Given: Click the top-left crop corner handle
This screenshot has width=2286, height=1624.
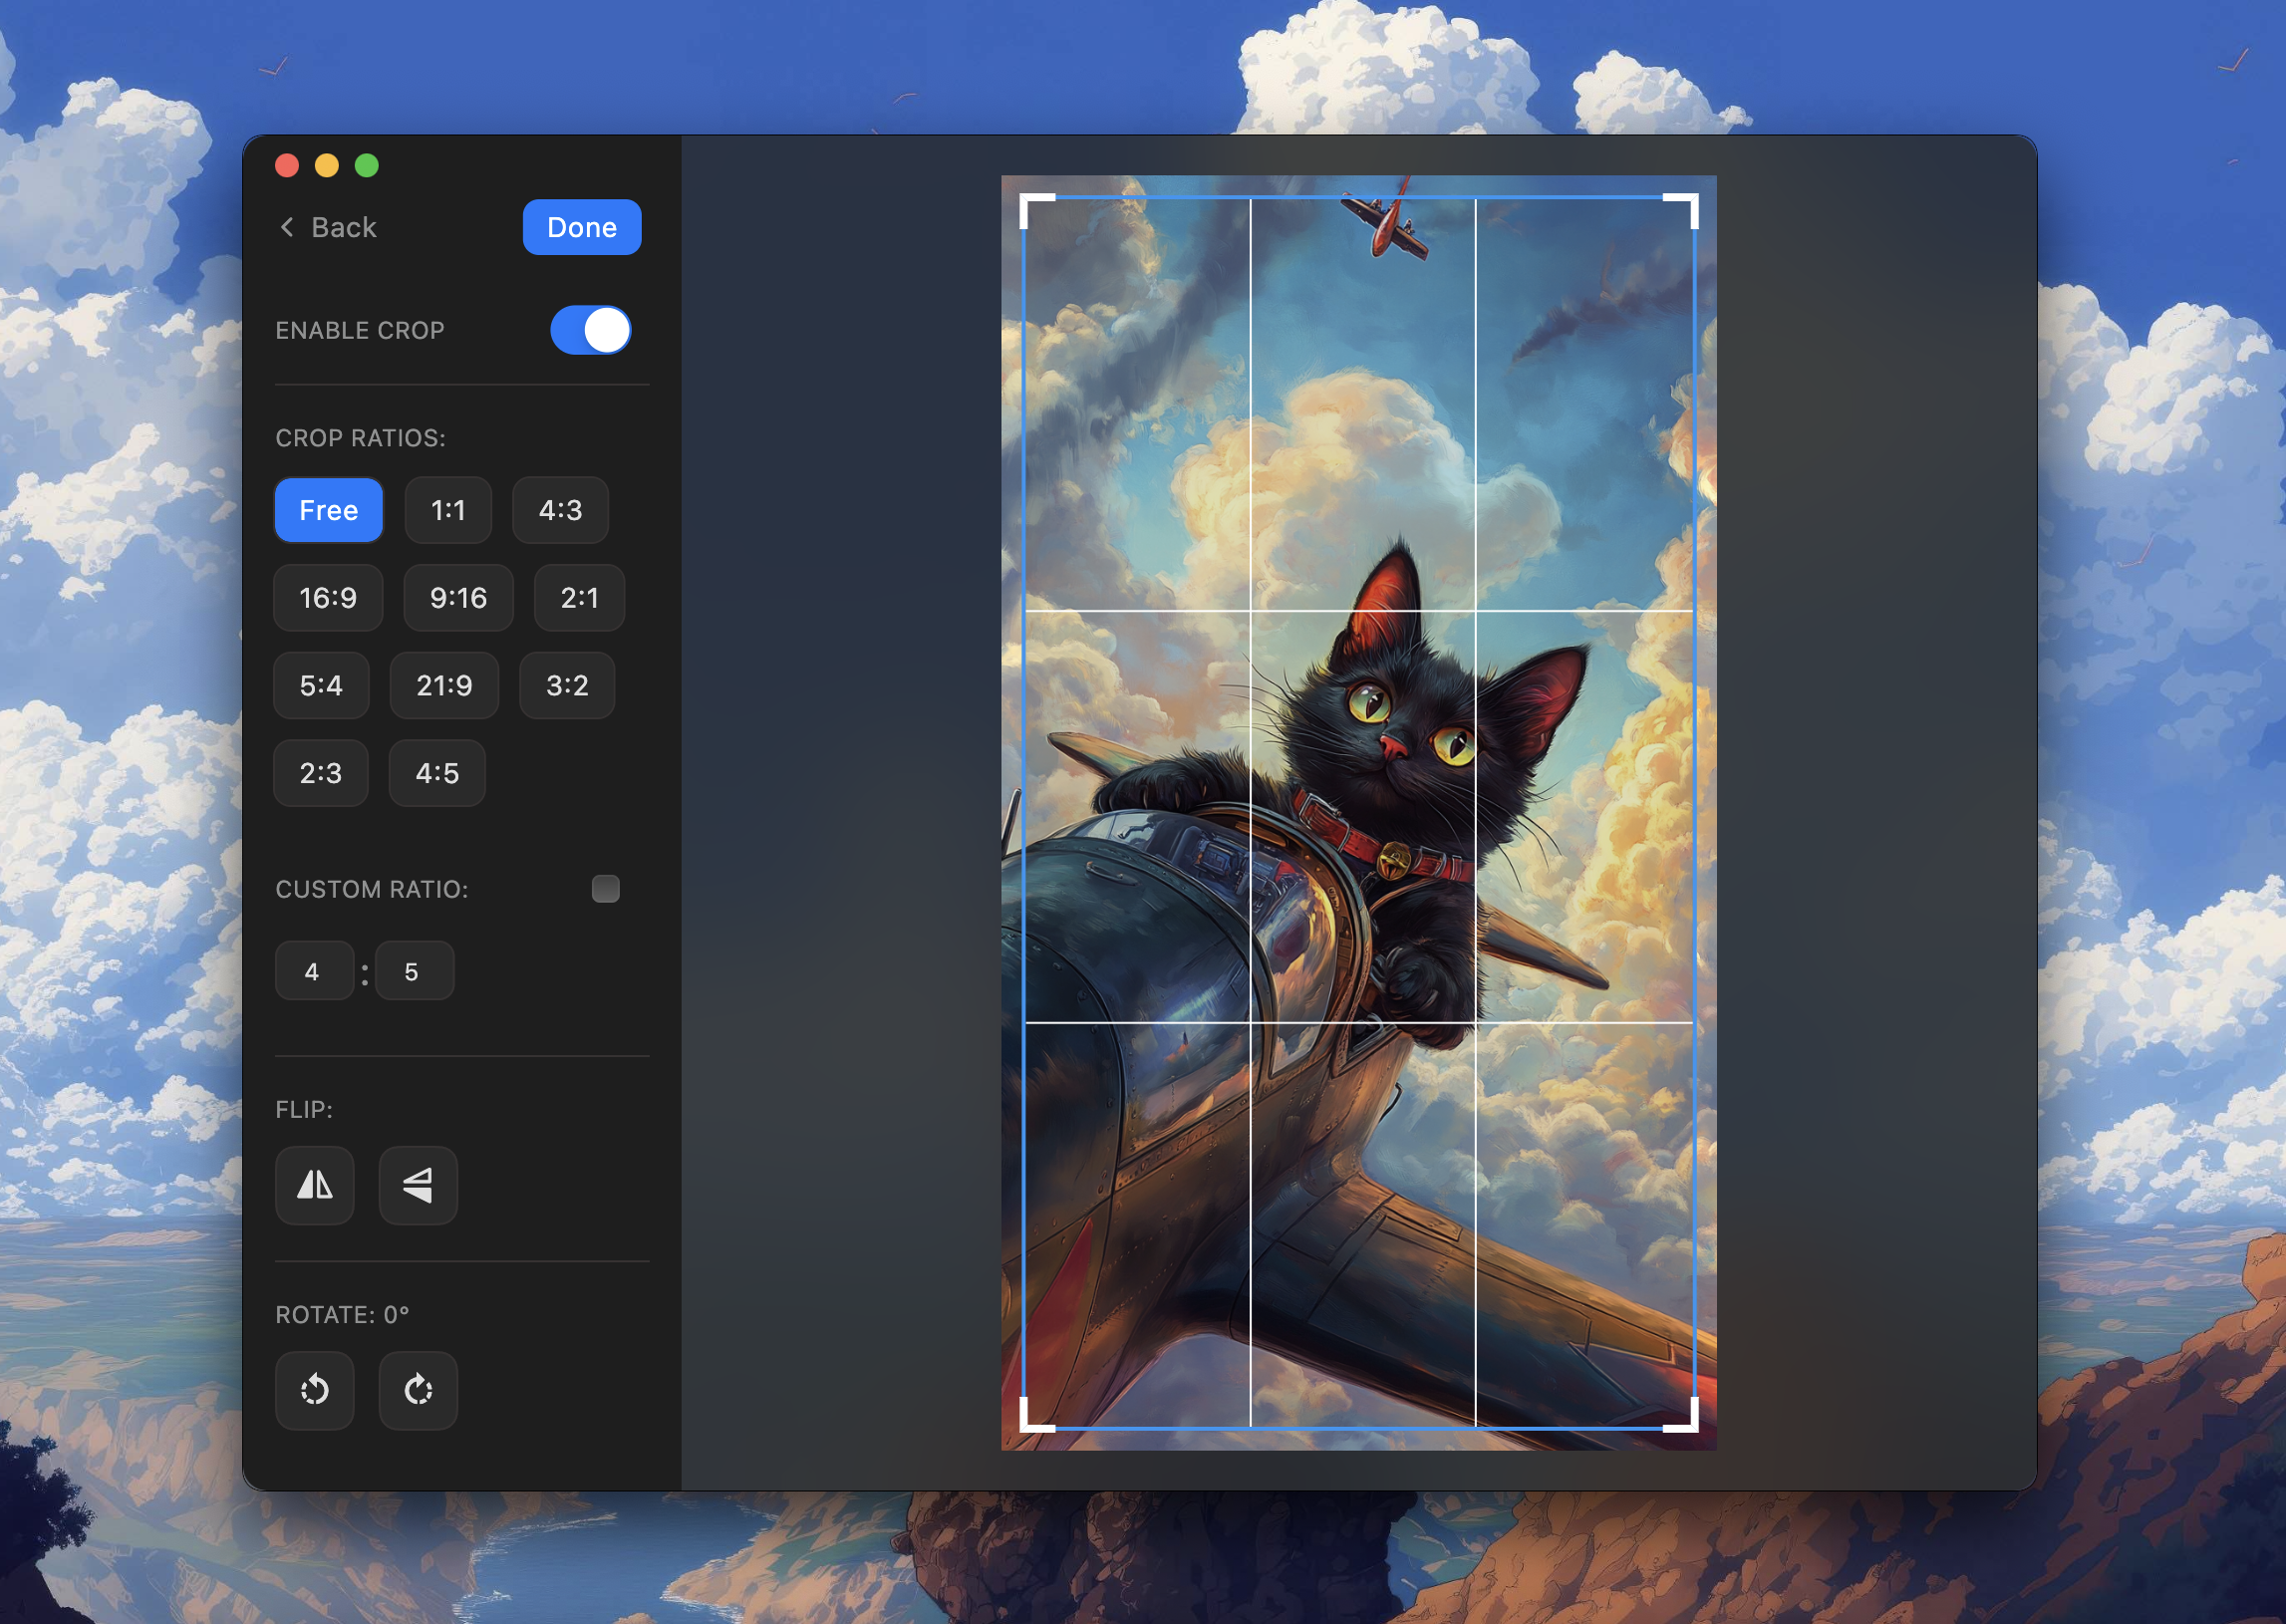Looking at the screenshot, I should (x=1036, y=211).
